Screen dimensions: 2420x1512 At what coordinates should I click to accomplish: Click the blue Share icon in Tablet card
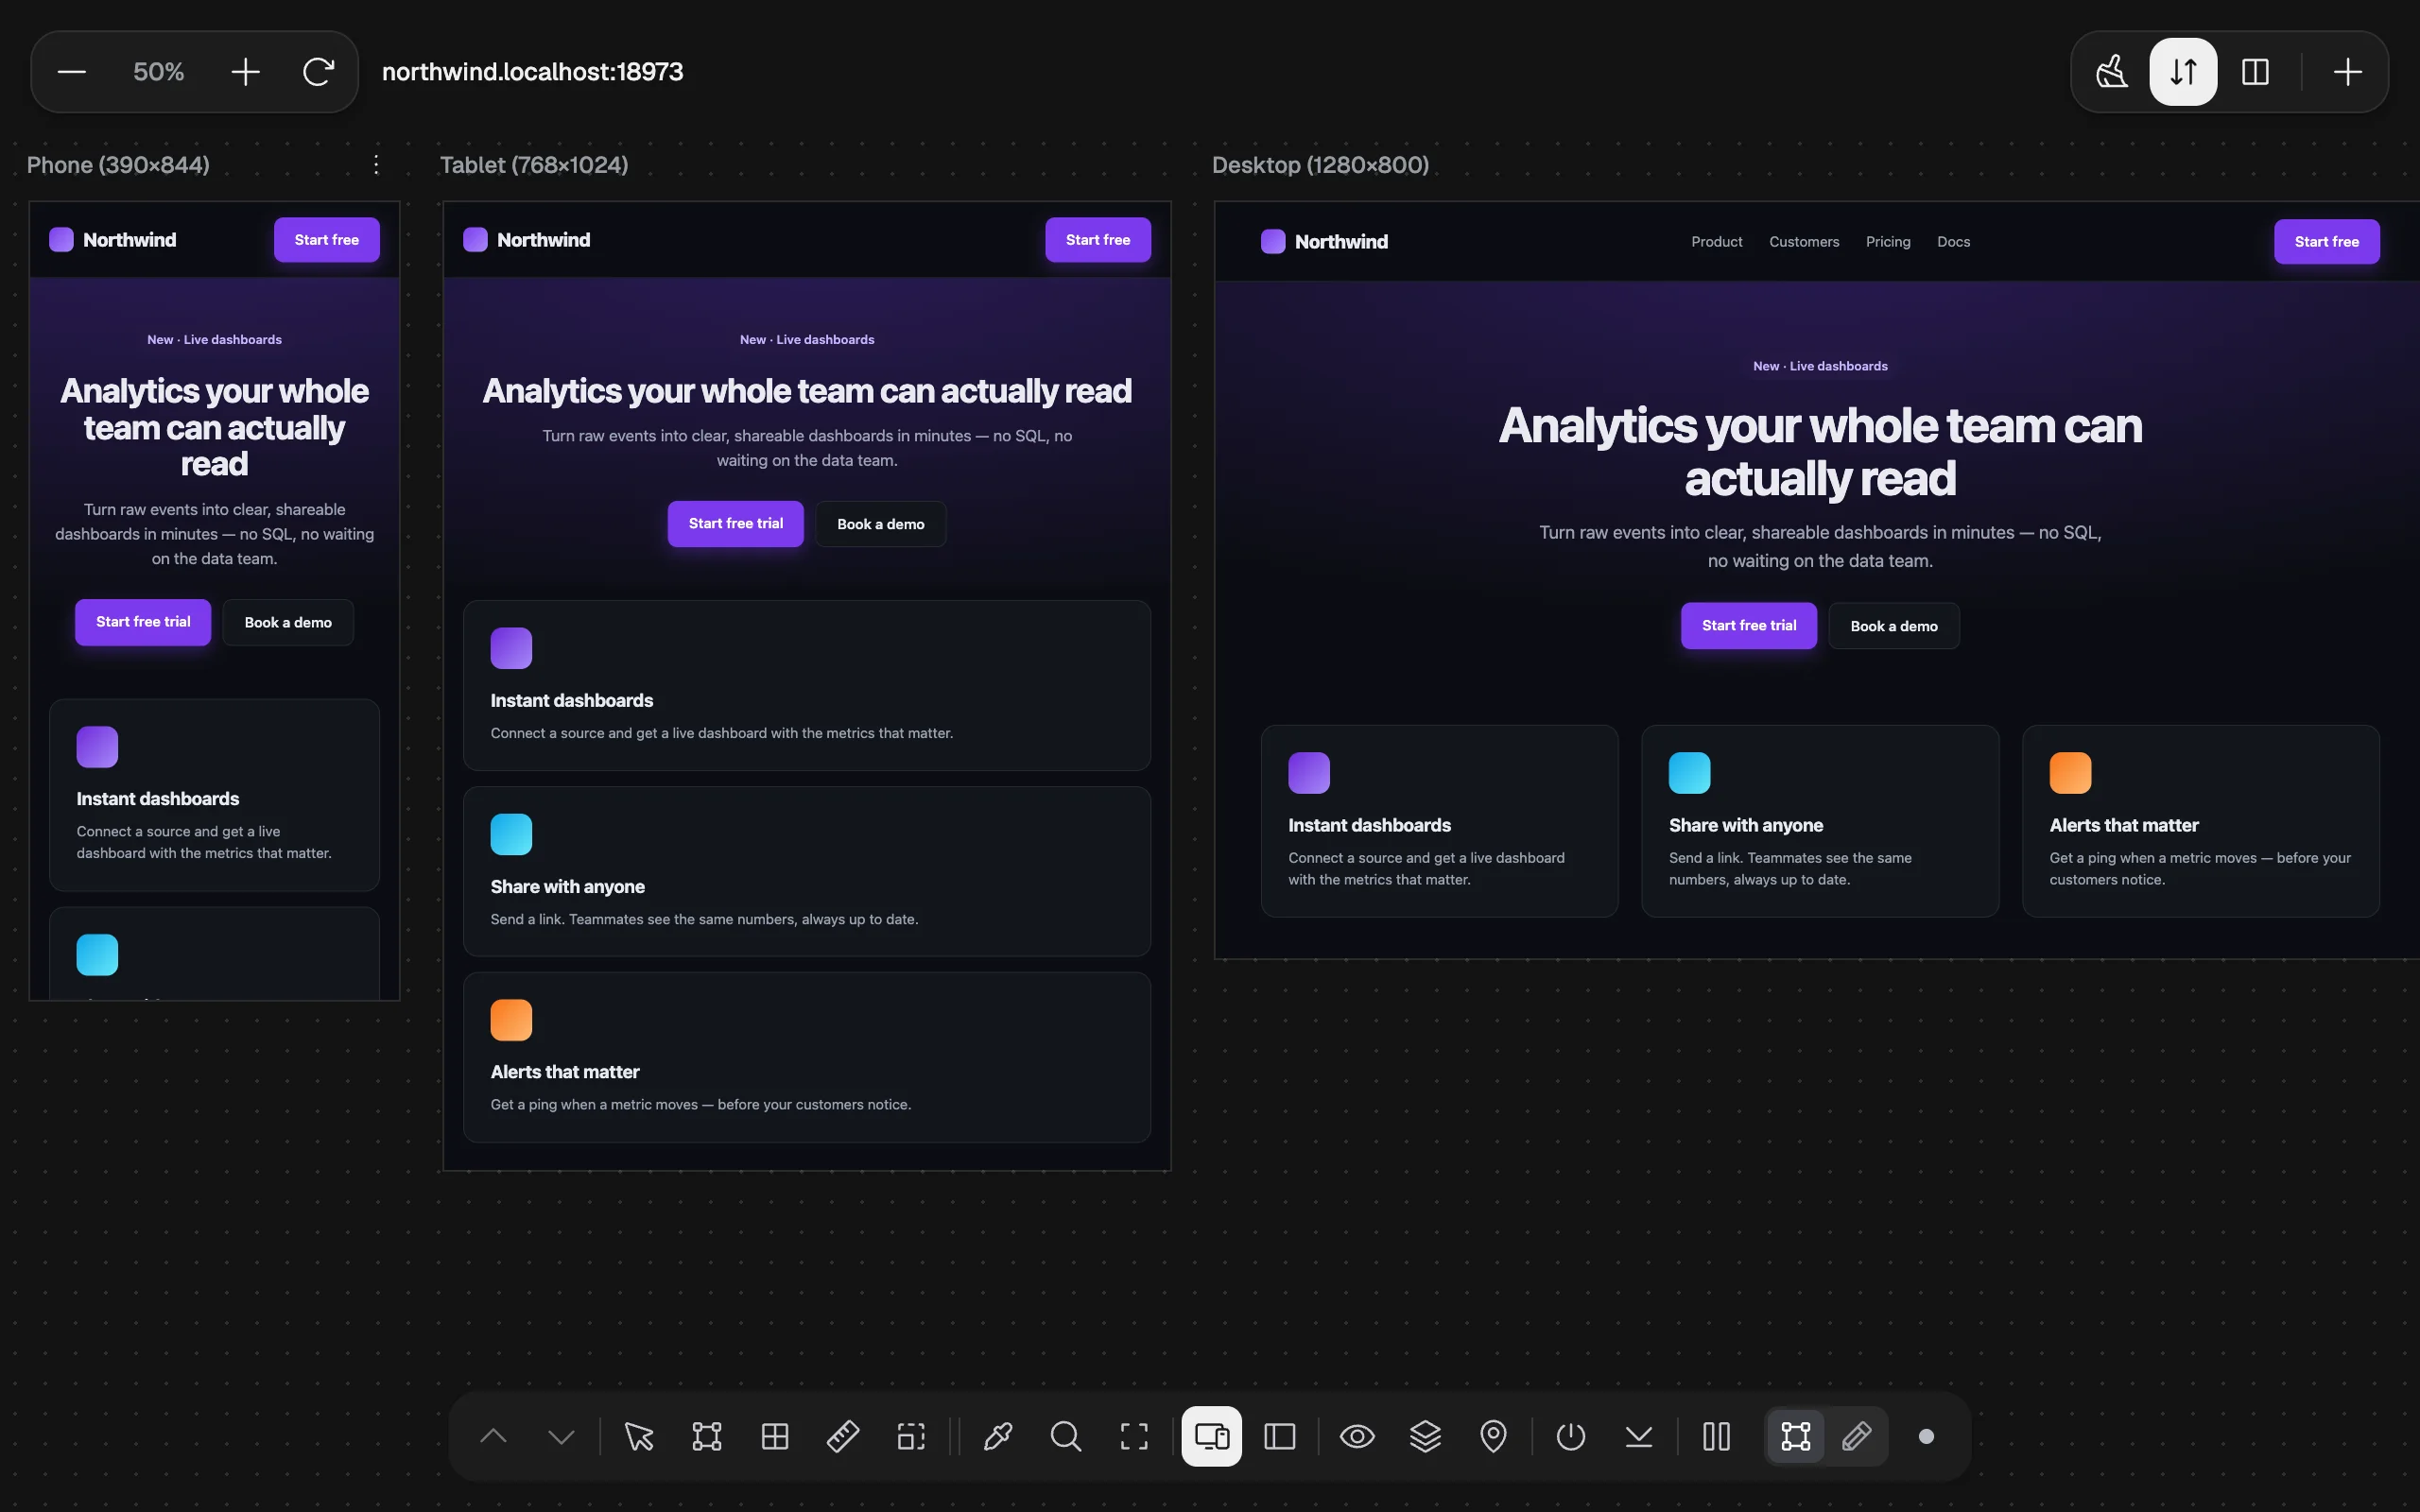(511, 834)
